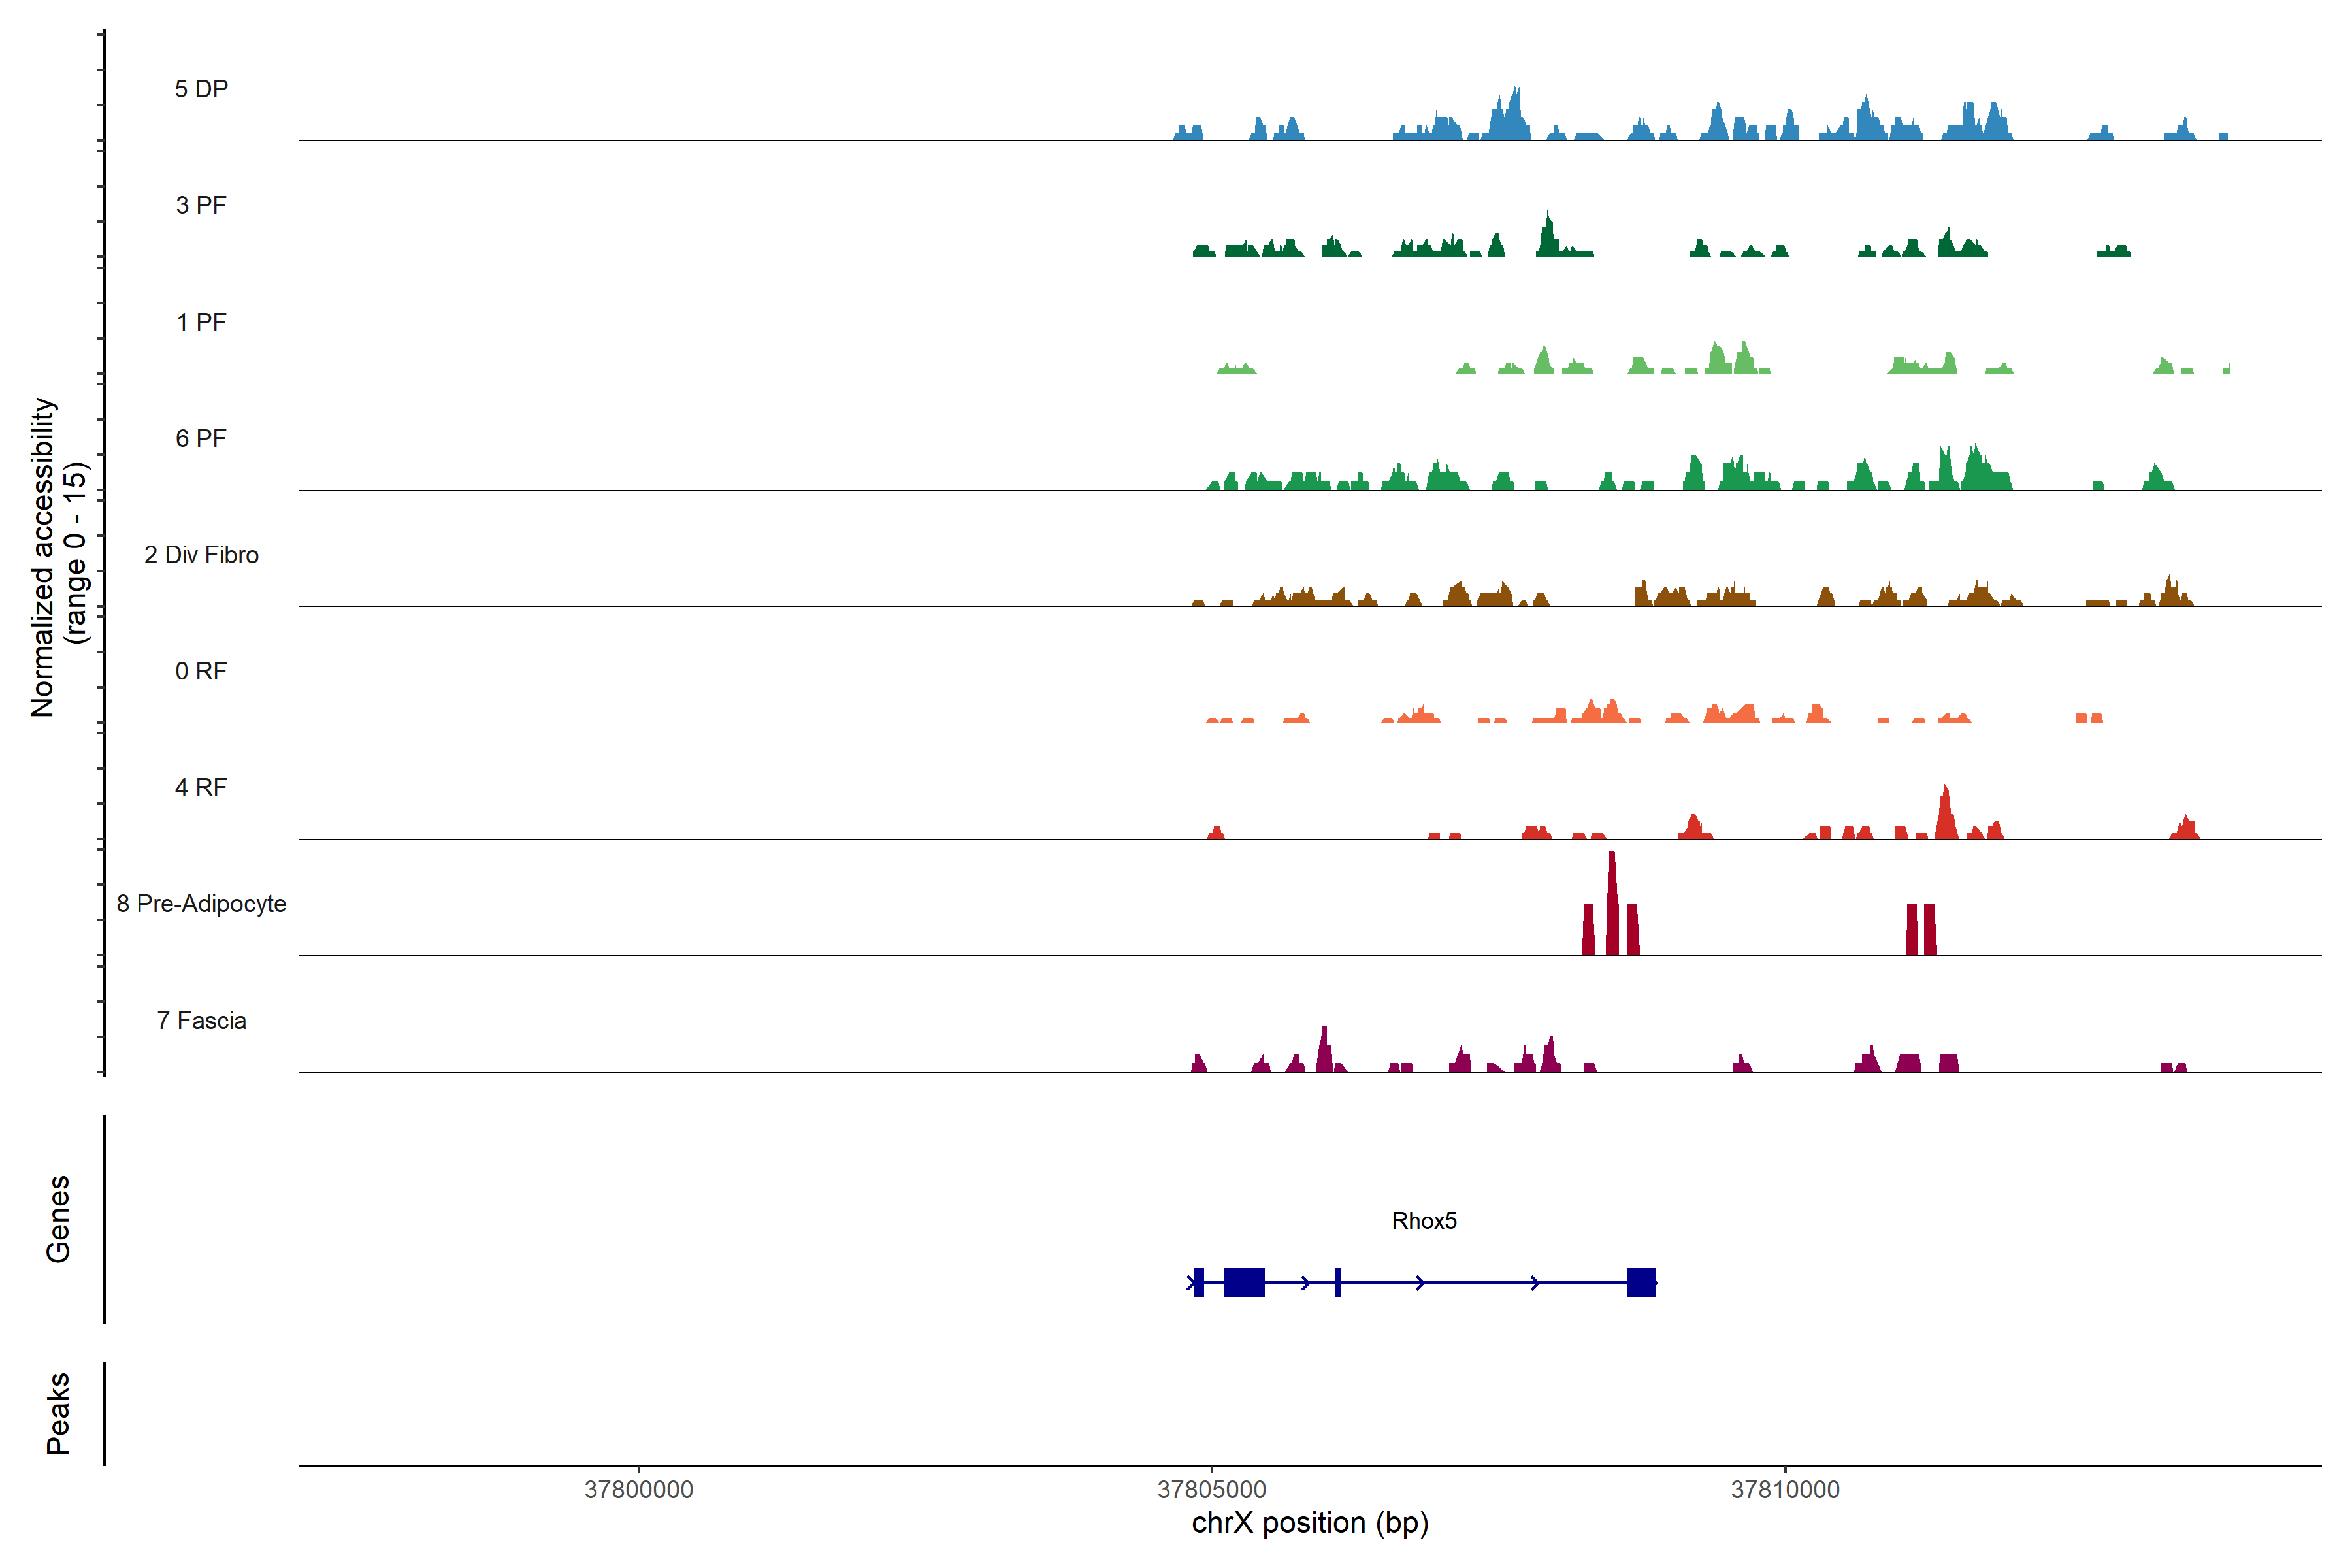Click the 4 RF track label
The image size is (2352, 1568).
tap(201, 787)
